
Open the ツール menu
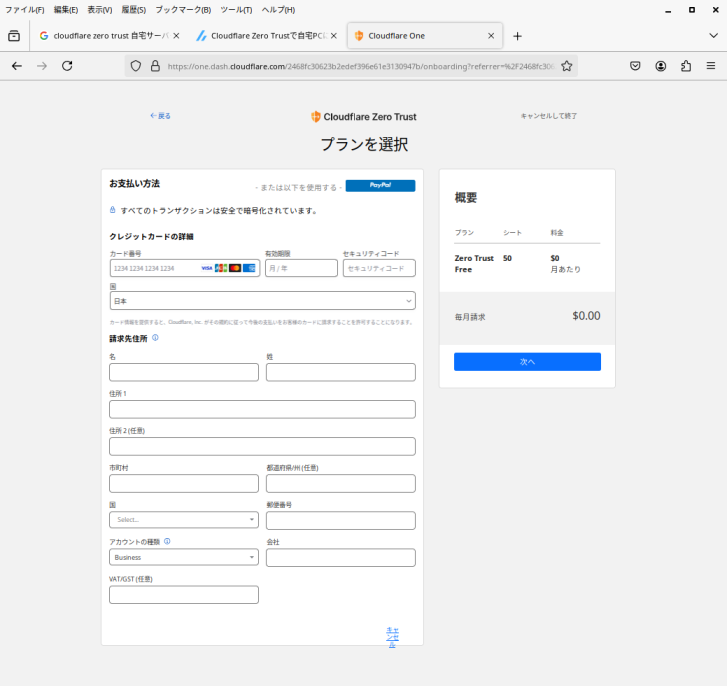[236, 10]
